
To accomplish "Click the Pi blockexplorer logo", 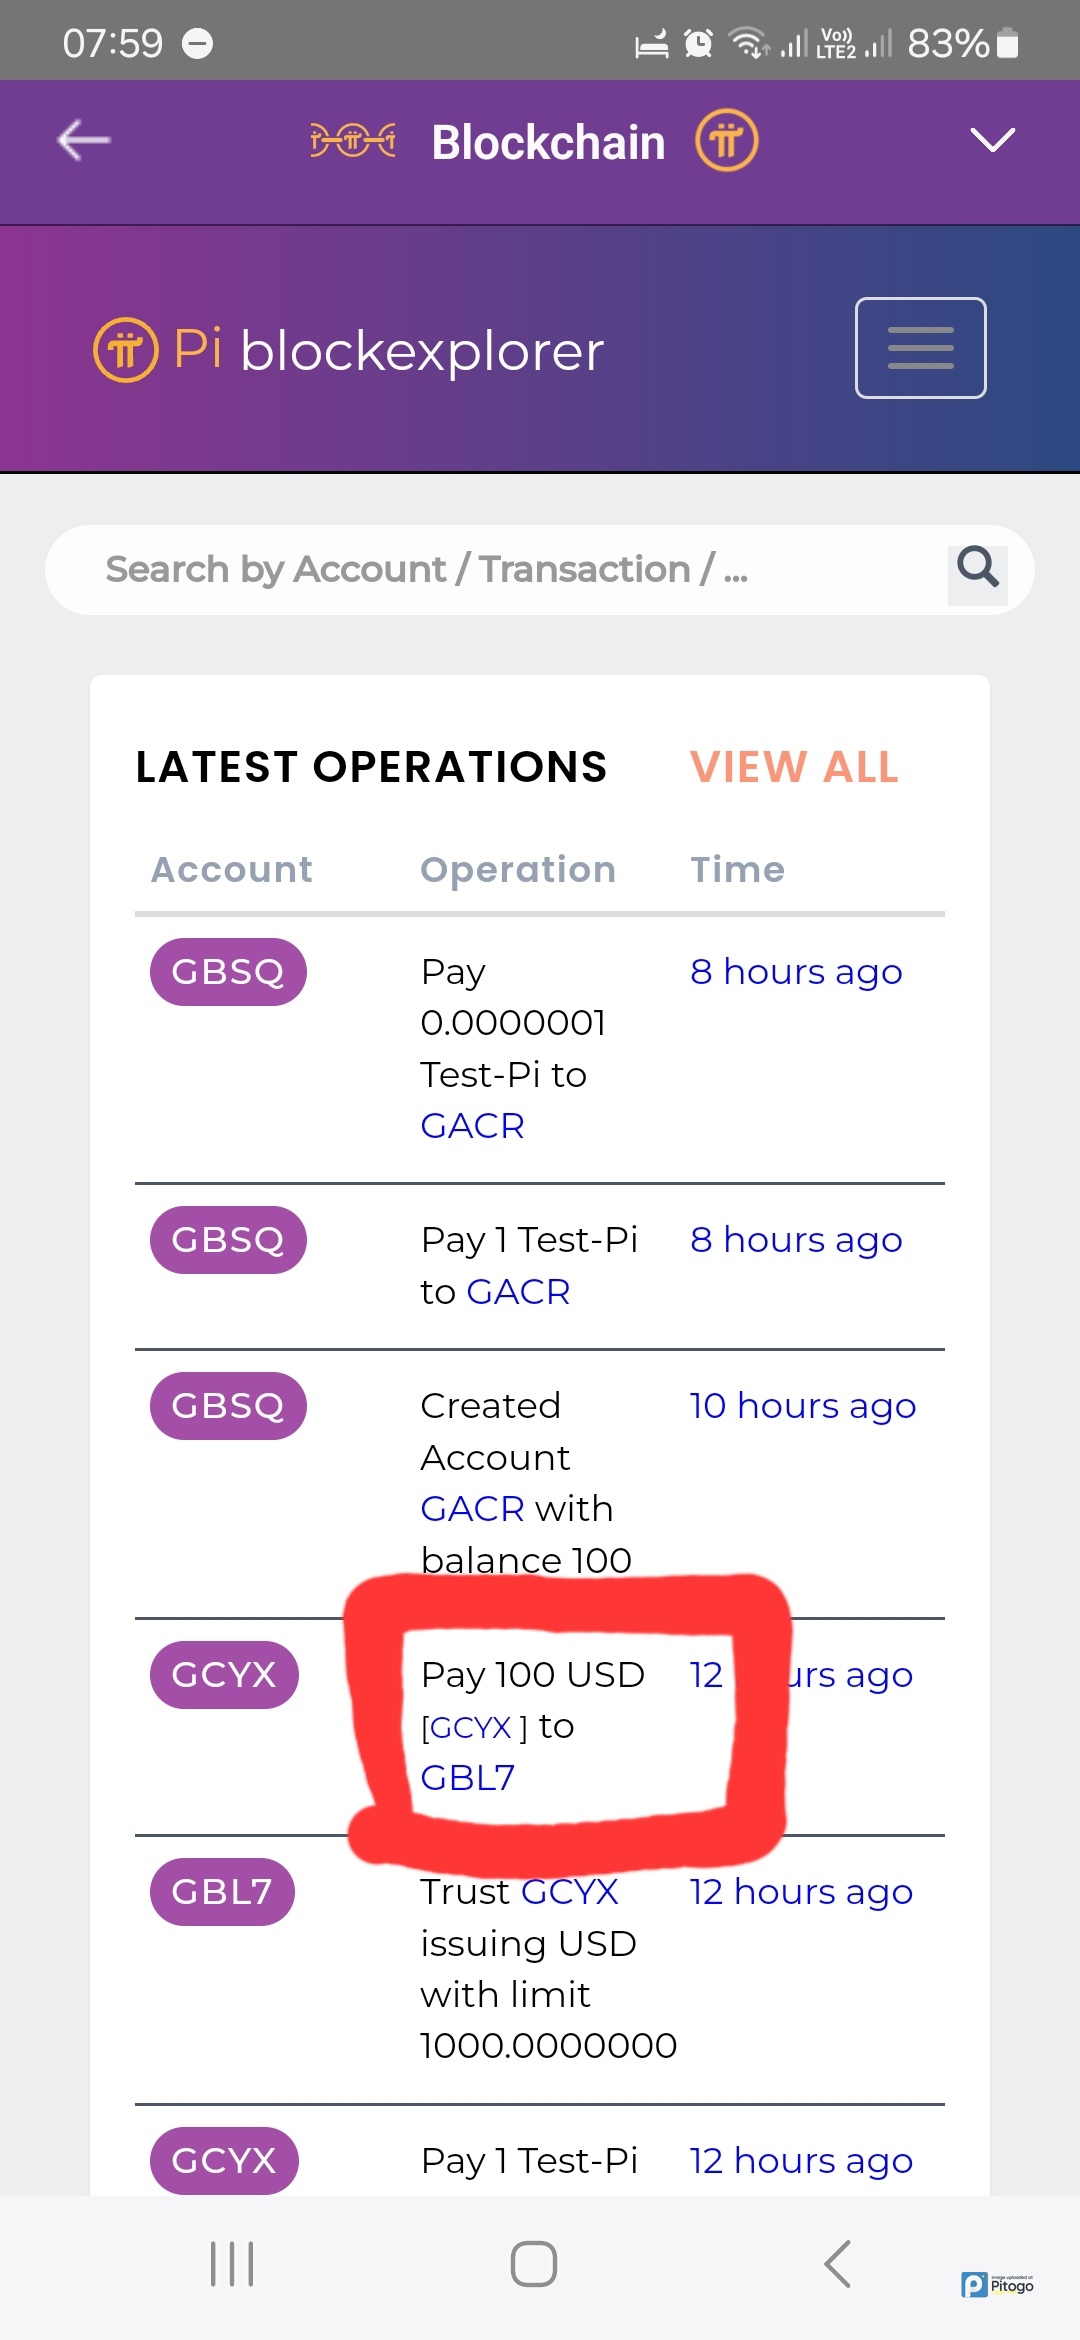I will 349,350.
